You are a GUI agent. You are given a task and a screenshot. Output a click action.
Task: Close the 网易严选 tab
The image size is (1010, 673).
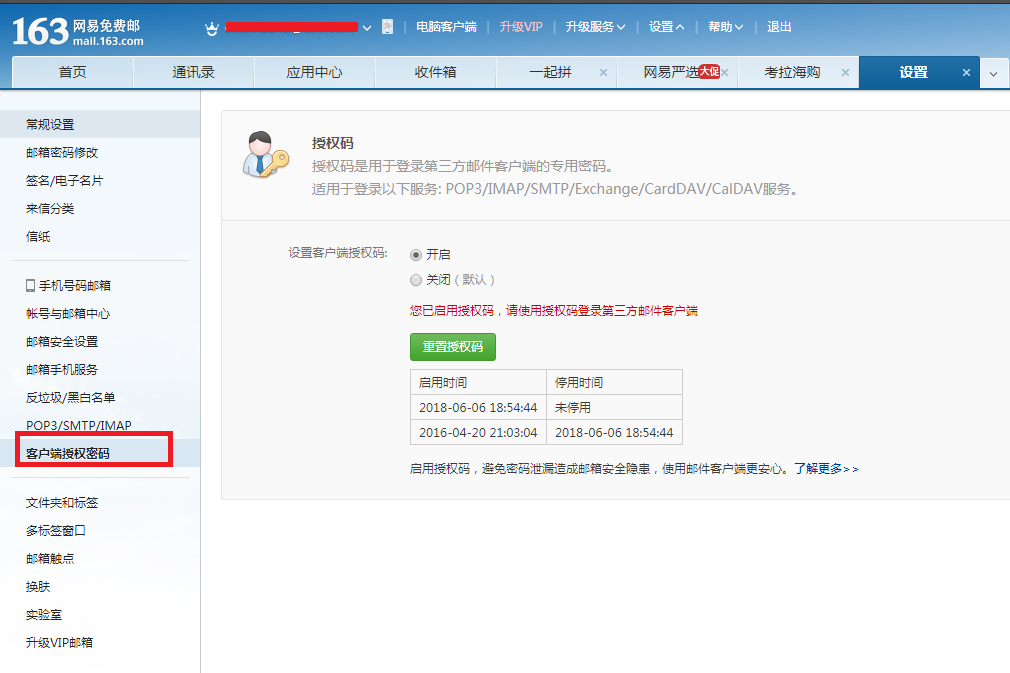click(725, 73)
